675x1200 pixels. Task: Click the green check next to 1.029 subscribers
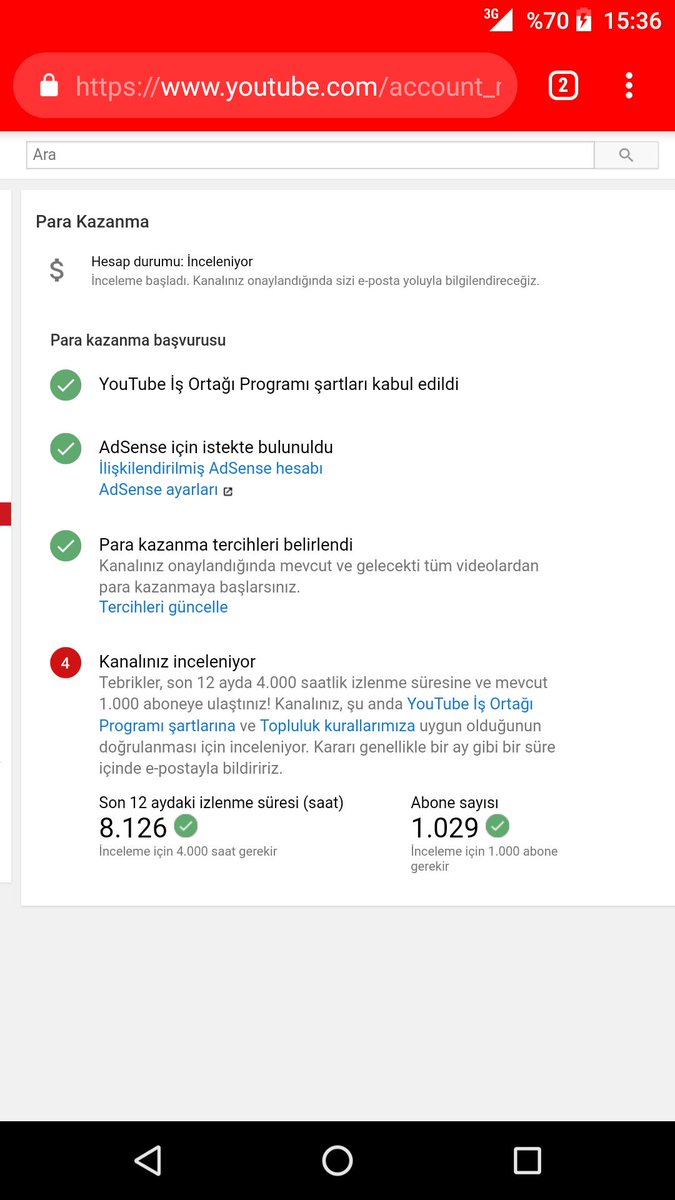pyautogui.click(x=498, y=826)
